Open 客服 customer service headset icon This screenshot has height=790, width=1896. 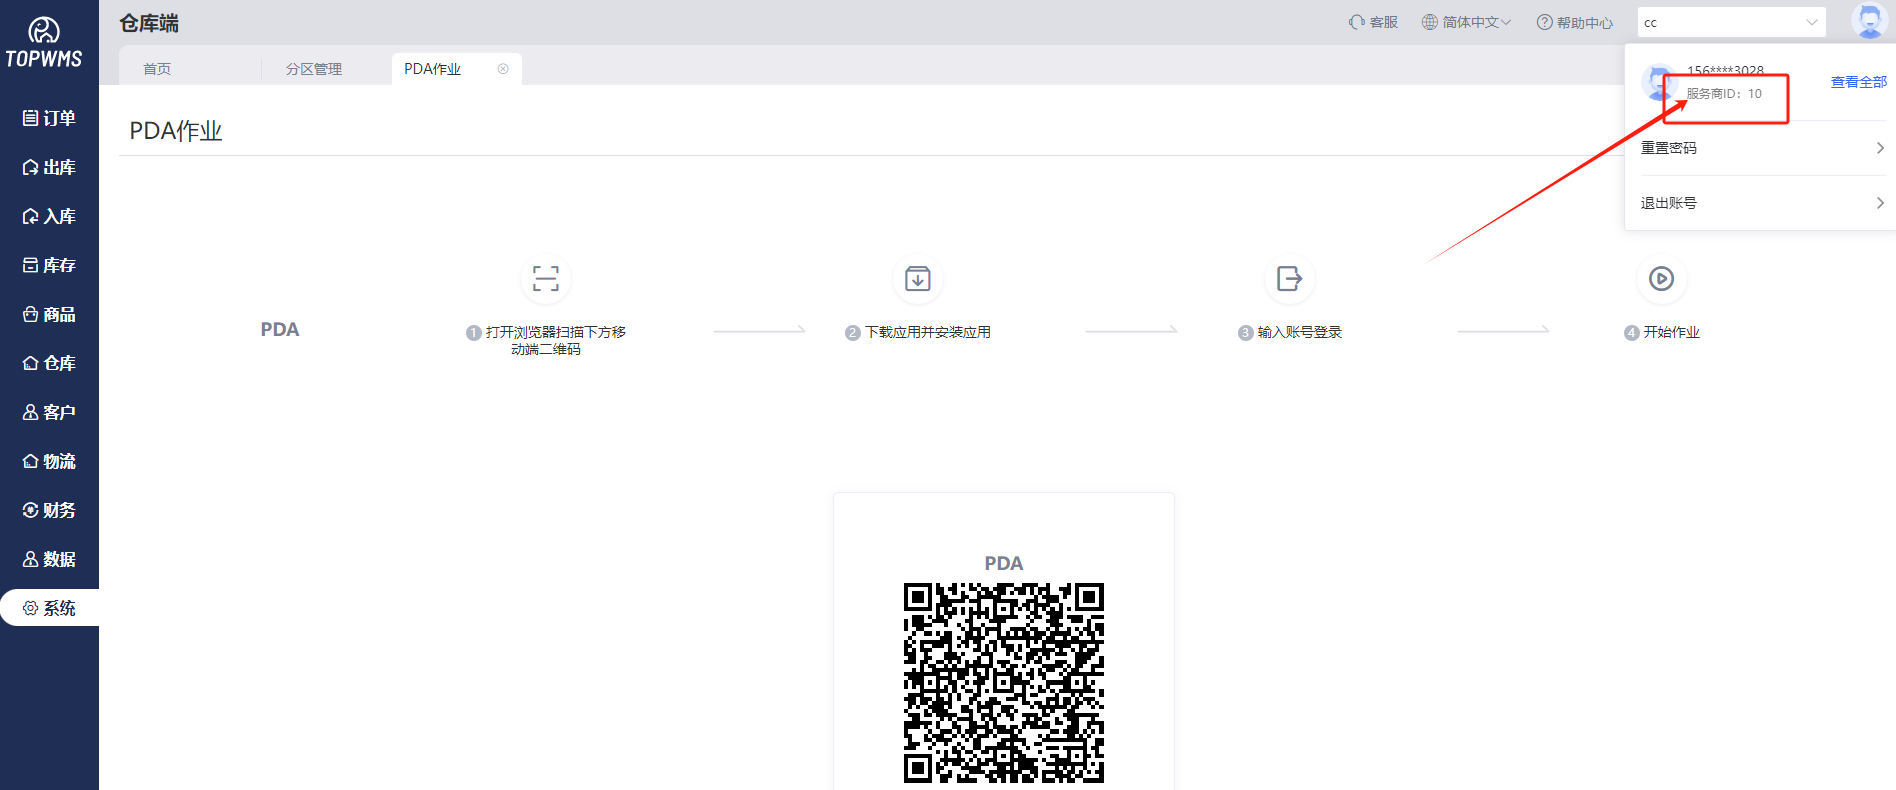[1357, 22]
